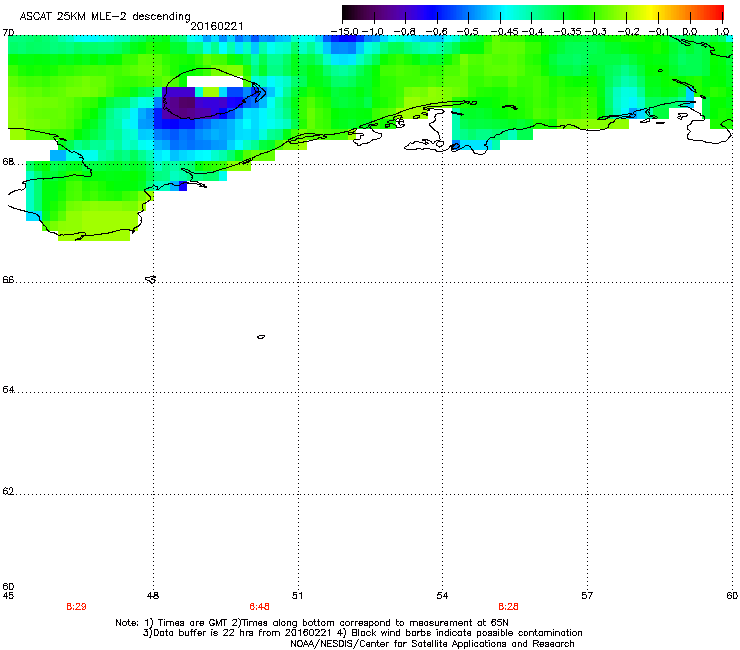Click the red pass time '6:48'

pyautogui.click(x=259, y=607)
